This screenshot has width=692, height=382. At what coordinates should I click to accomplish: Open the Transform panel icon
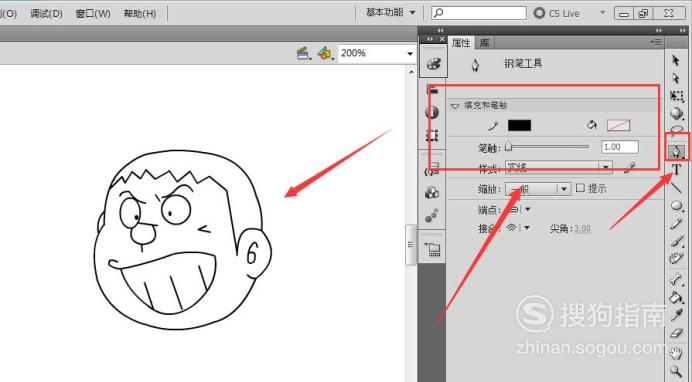[x=432, y=135]
